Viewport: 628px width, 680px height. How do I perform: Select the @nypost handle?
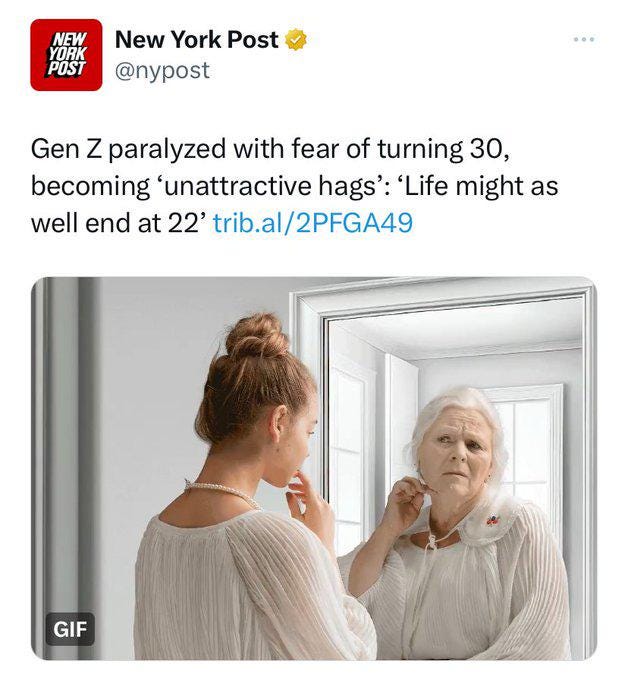click(x=162, y=70)
